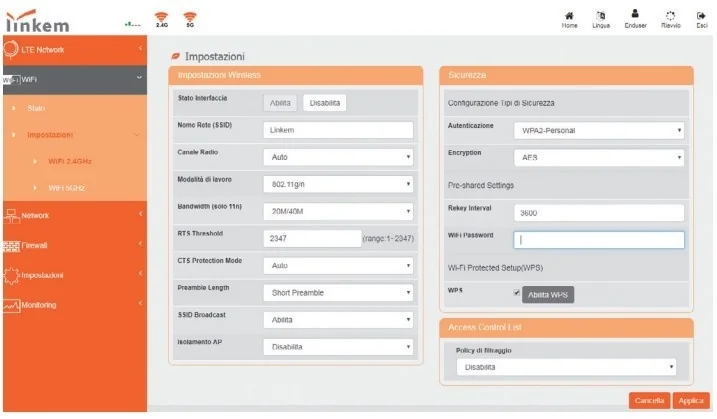The width and height of the screenshot is (717, 419).
Task: Click the RTS Threshold input field
Action: [312, 238]
